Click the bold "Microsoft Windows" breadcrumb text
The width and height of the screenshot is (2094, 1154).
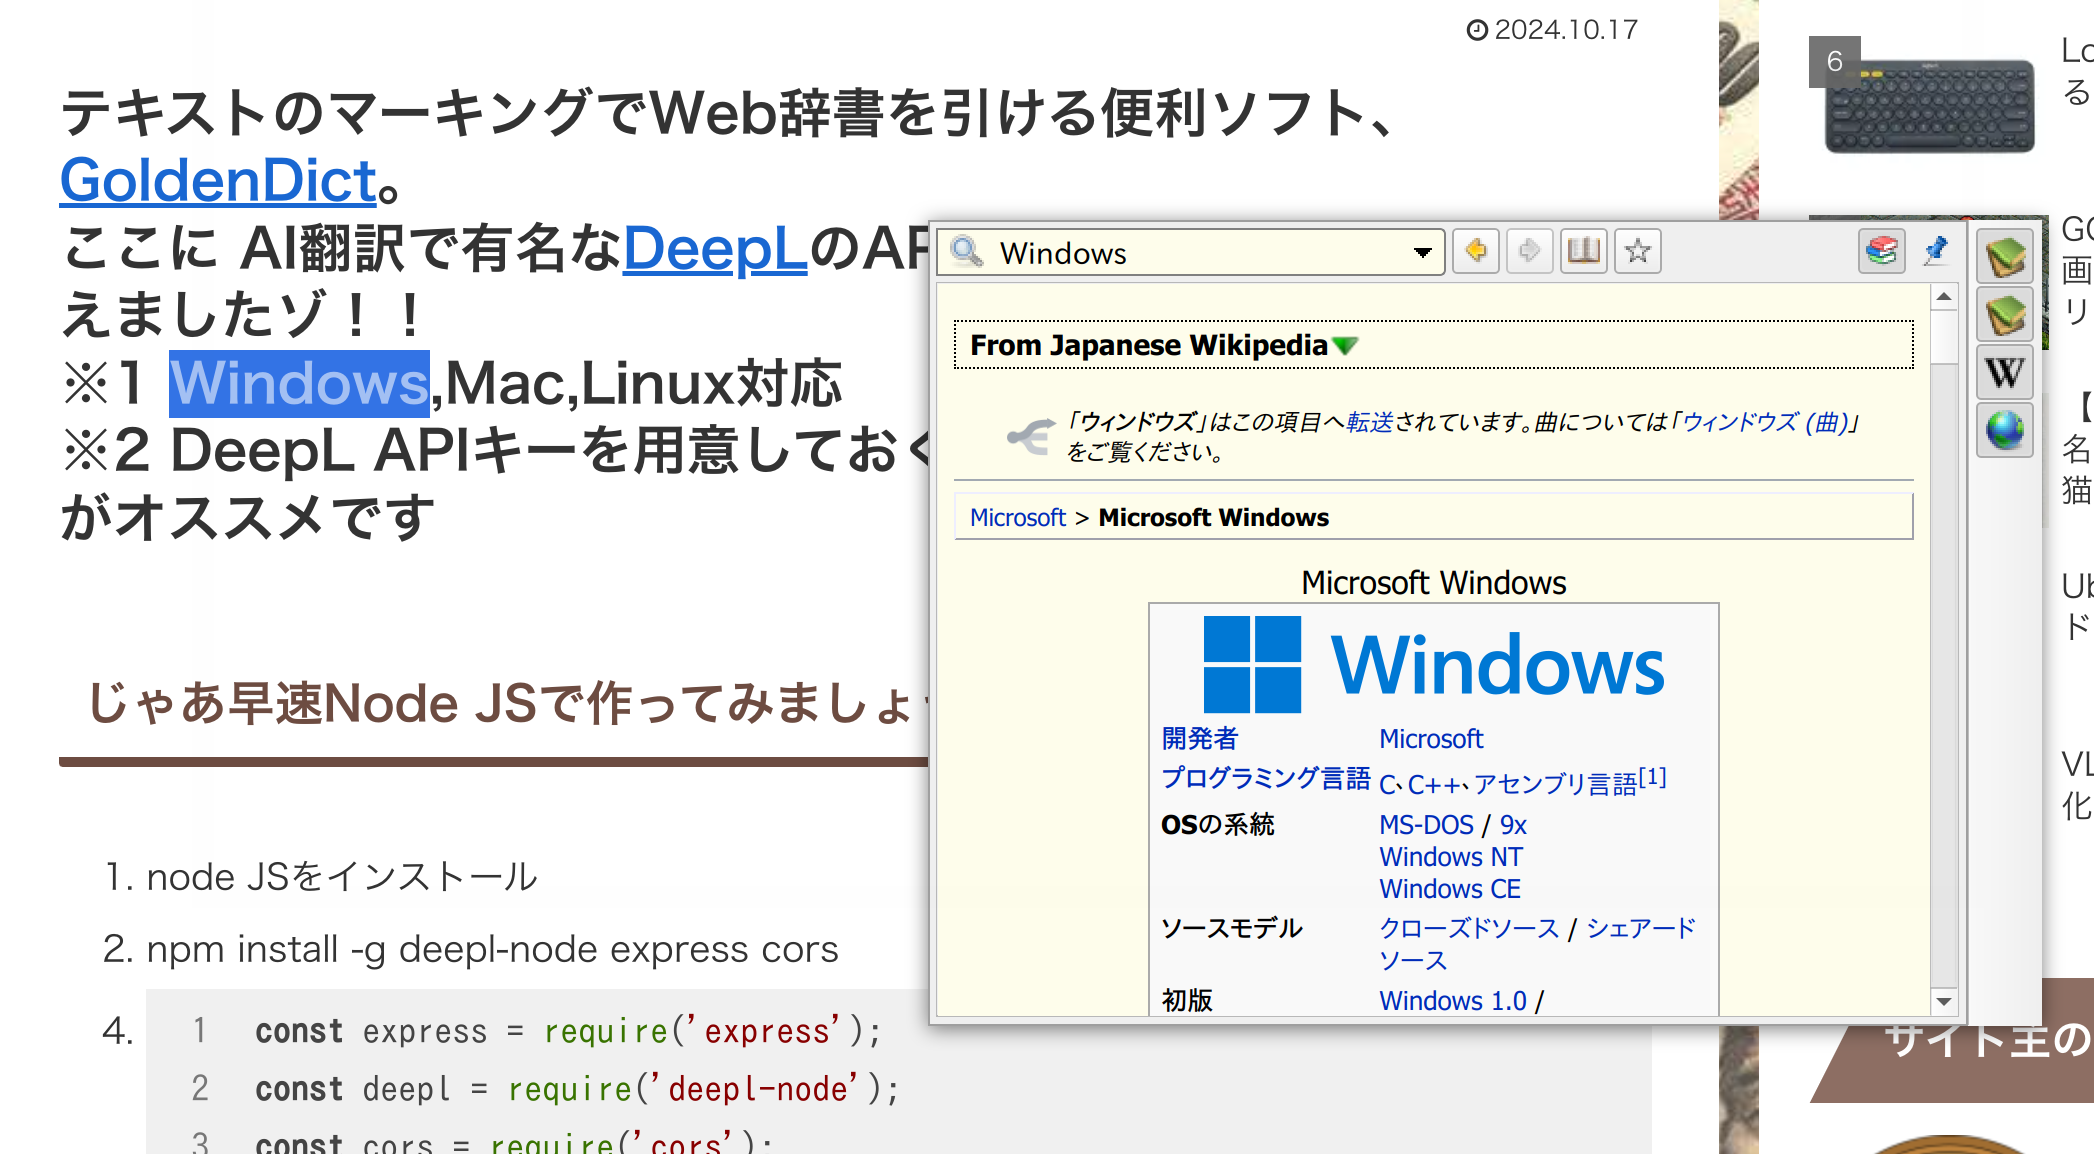point(1214,517)
